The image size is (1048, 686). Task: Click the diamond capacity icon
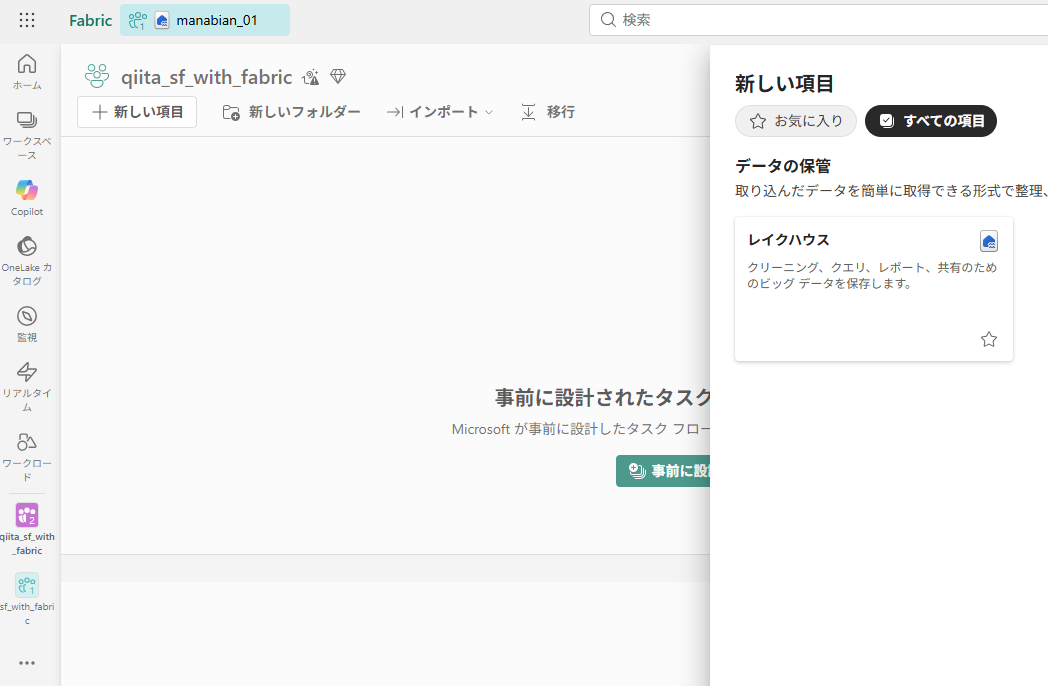pyautogui.click(x=338, y=76)
